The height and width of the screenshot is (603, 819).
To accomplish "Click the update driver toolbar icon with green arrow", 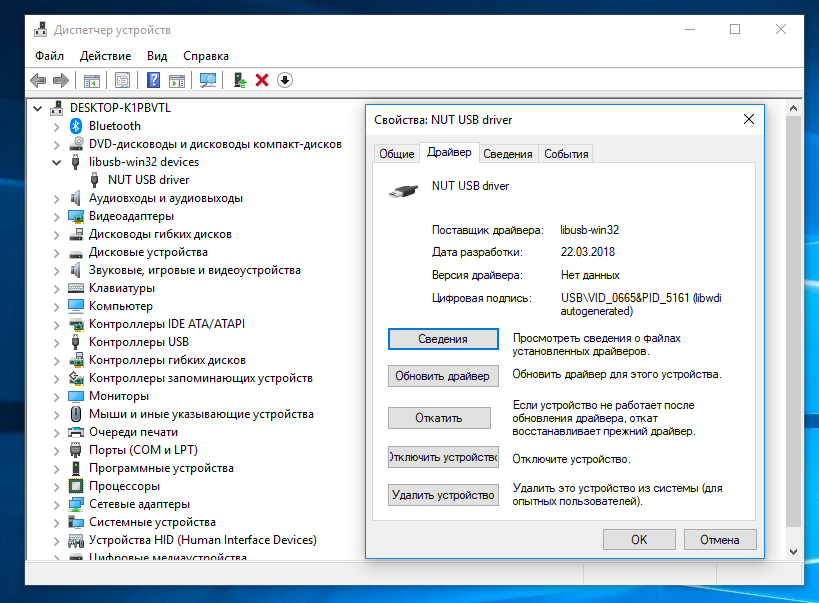I will coord(239,80).
